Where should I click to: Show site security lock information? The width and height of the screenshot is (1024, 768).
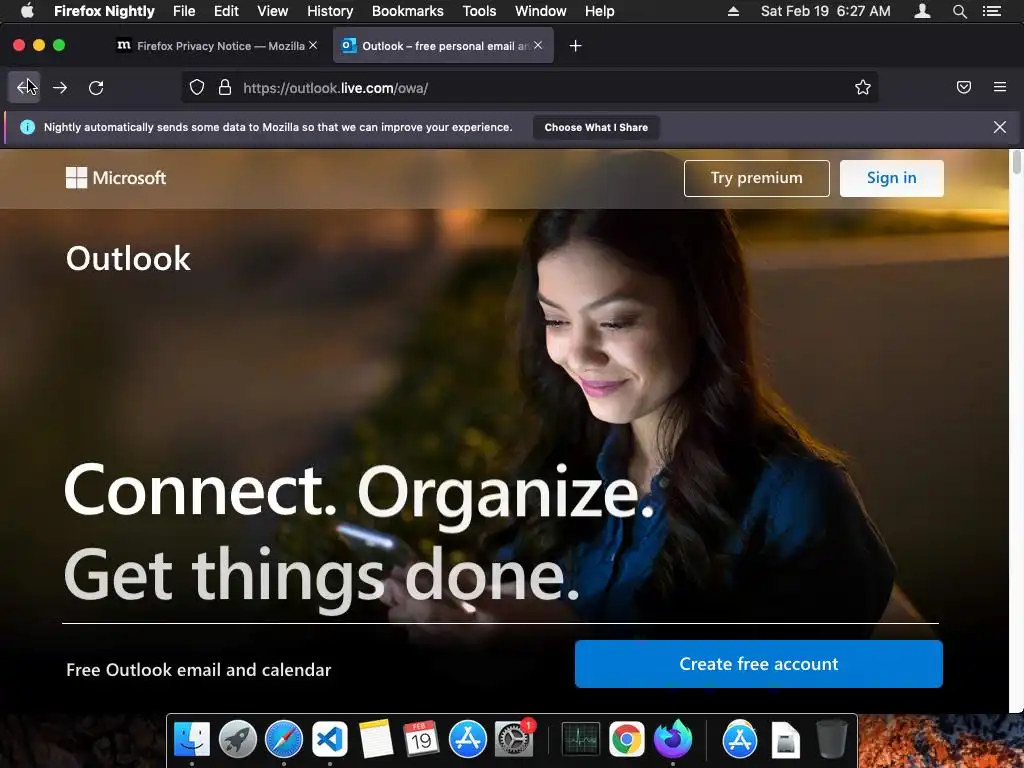coord(225,88)
